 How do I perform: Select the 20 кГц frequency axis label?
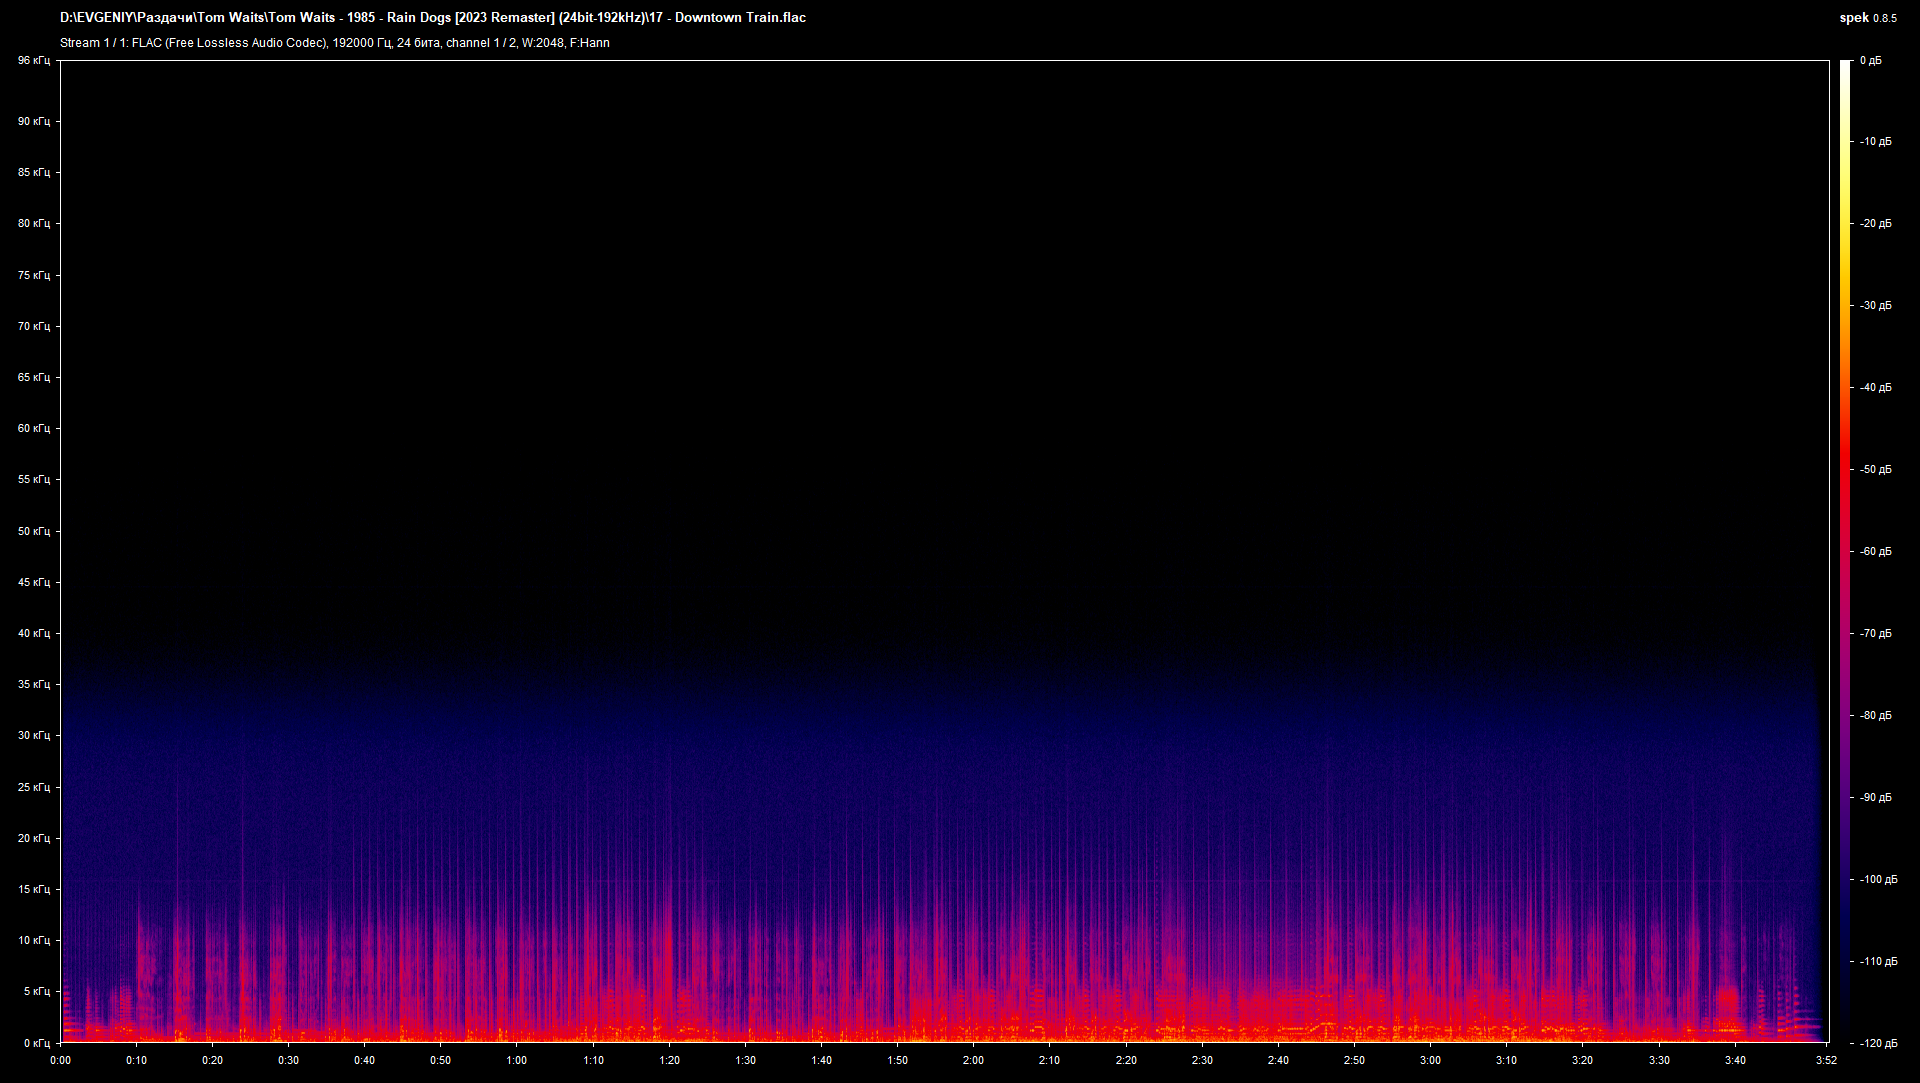point(34,838)
